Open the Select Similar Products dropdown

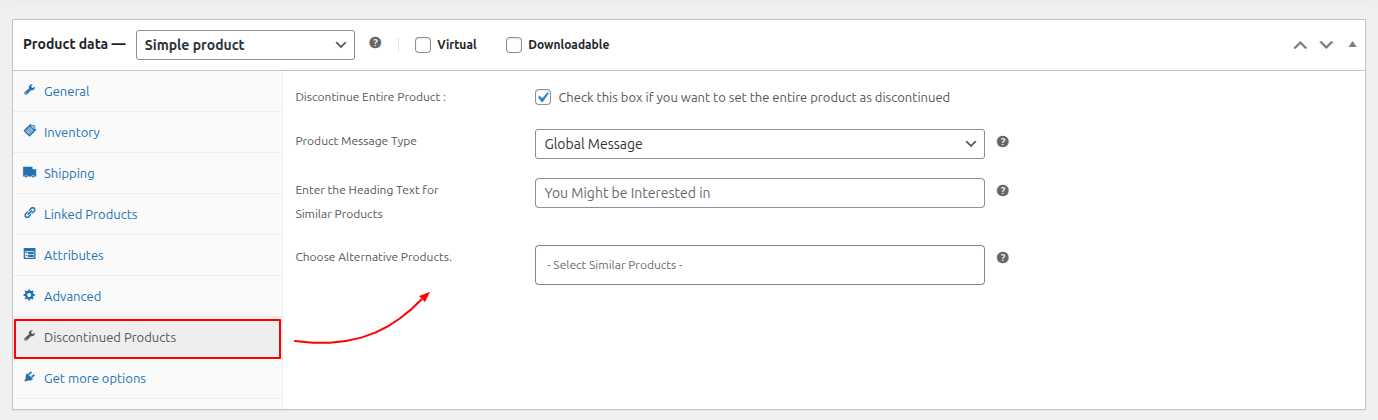(x=759, y=265)
